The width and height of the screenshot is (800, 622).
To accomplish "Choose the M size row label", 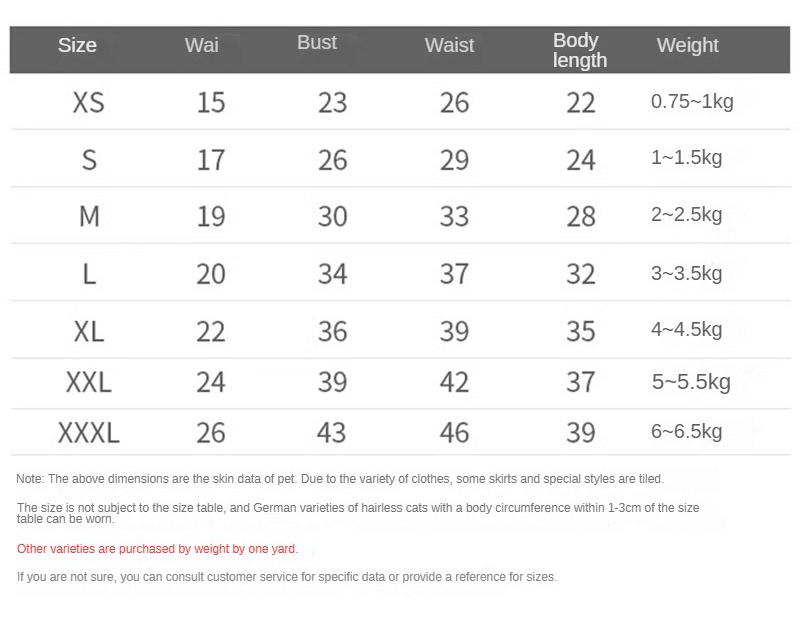I will (88, 216).
